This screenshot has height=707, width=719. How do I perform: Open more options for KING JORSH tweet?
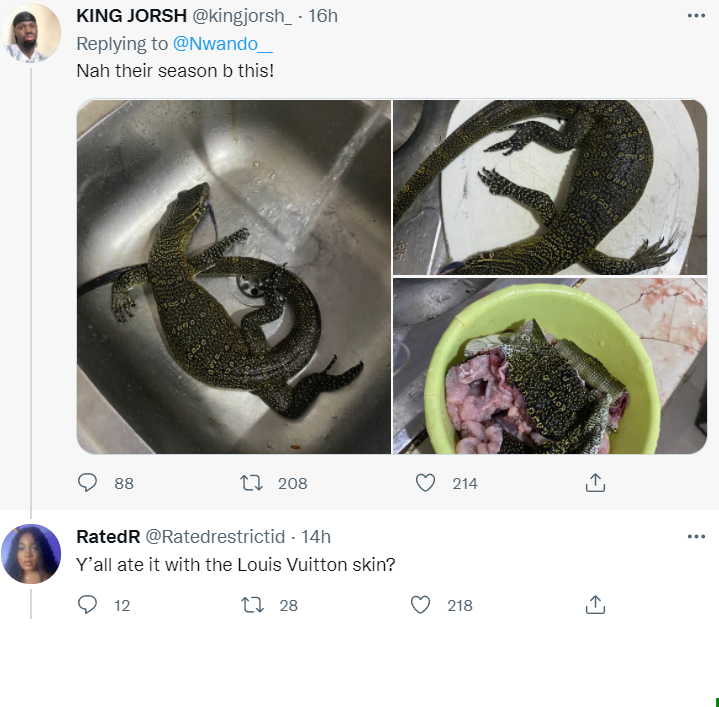click(x=696, y=16)
